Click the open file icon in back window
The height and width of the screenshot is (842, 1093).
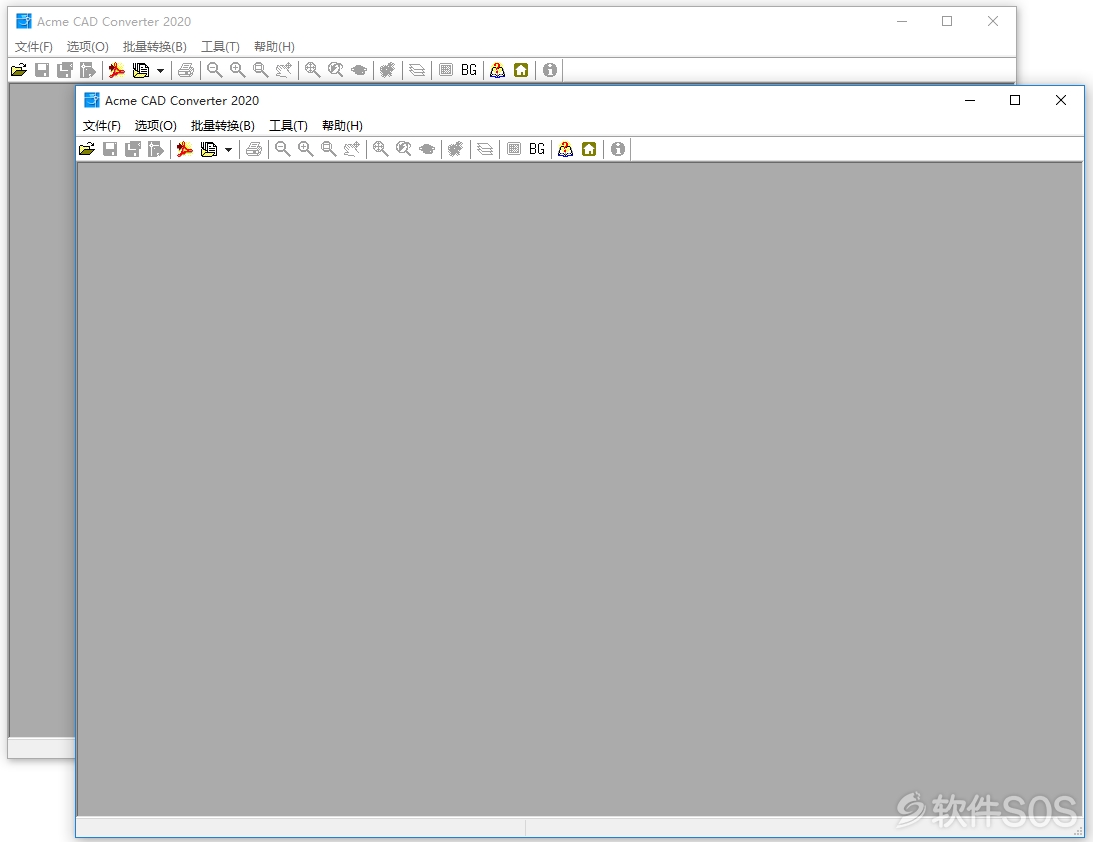(19, 70)
